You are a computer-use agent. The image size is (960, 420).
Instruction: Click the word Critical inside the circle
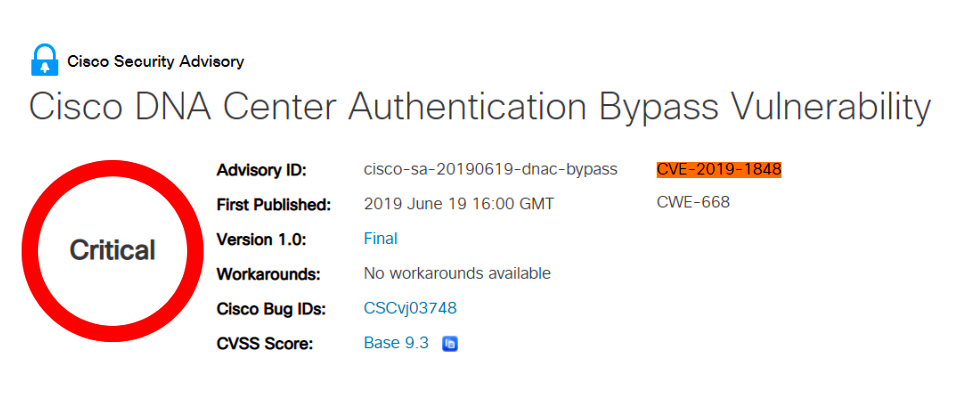point(113,250)
